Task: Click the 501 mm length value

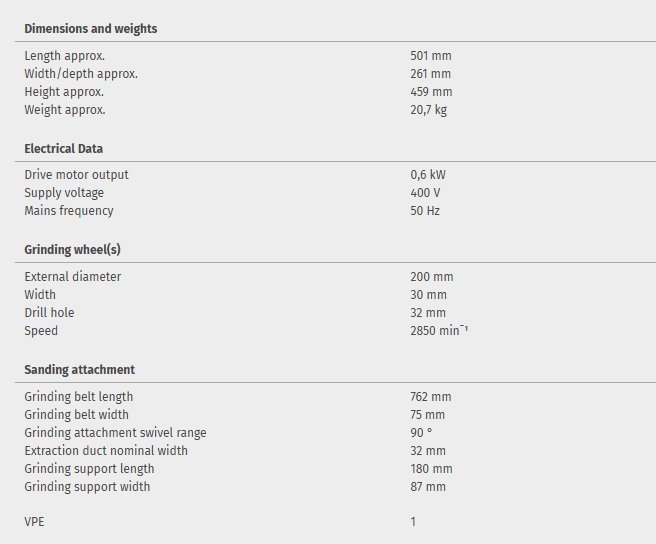Action: click(x=430, y=56)
